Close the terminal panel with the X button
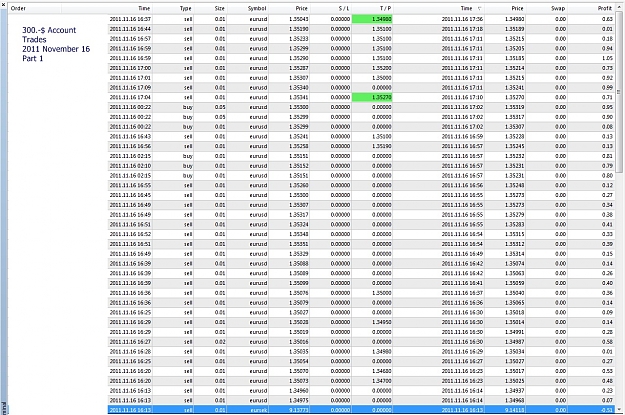Screen dimensions: 625x415 pyautogui.click(x=3, y=5)
